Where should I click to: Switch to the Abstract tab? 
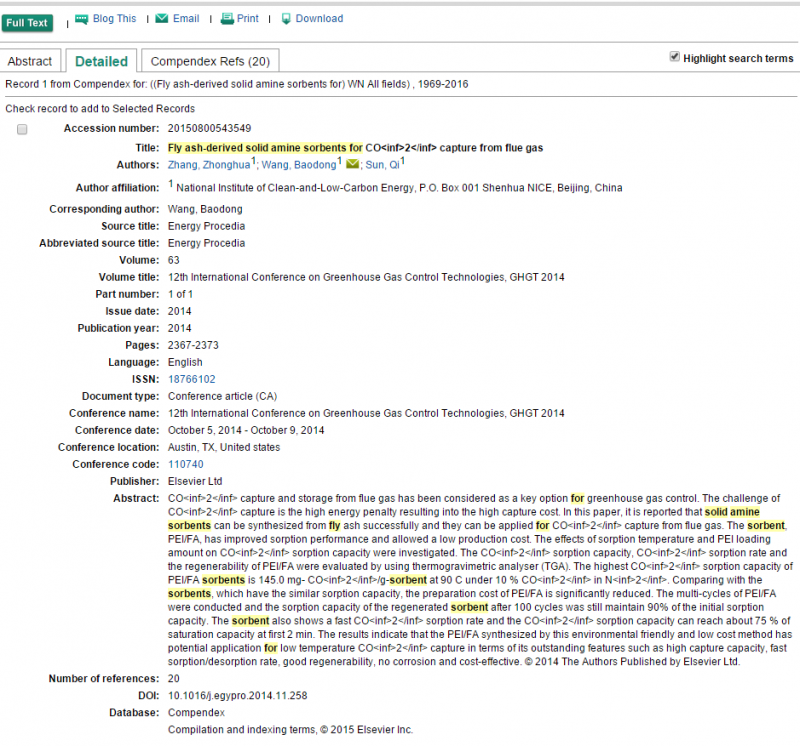pos(30,61)
